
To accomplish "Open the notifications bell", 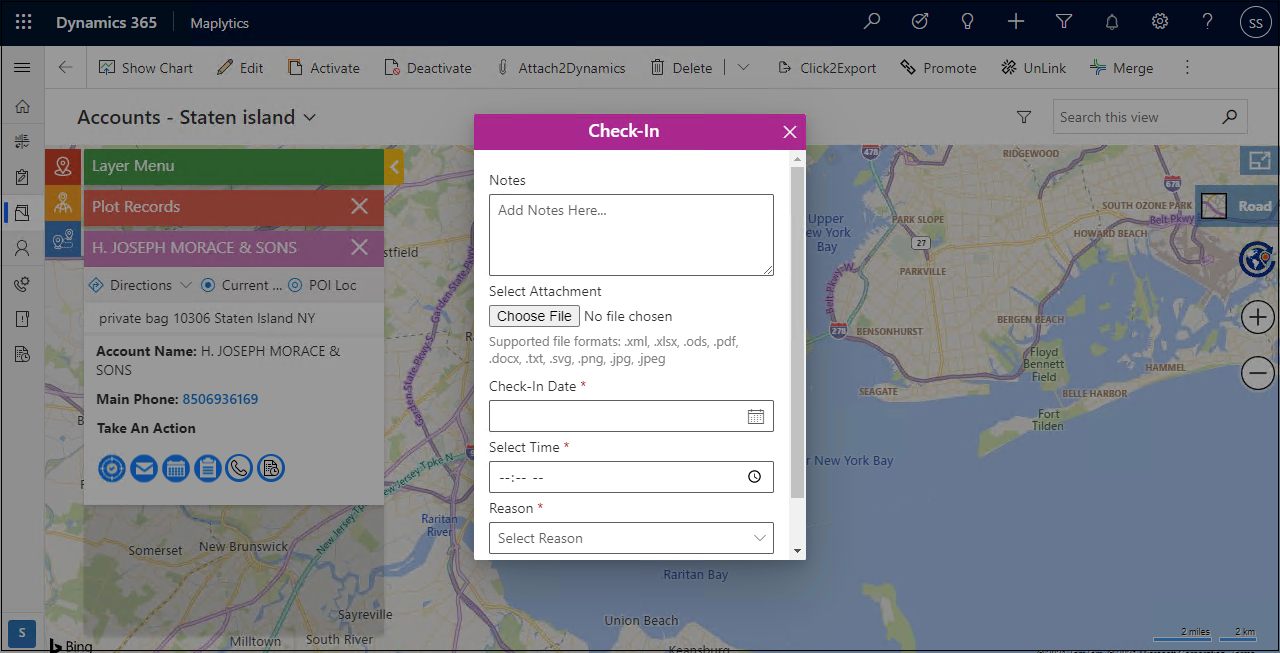I will pos(1112,22).
